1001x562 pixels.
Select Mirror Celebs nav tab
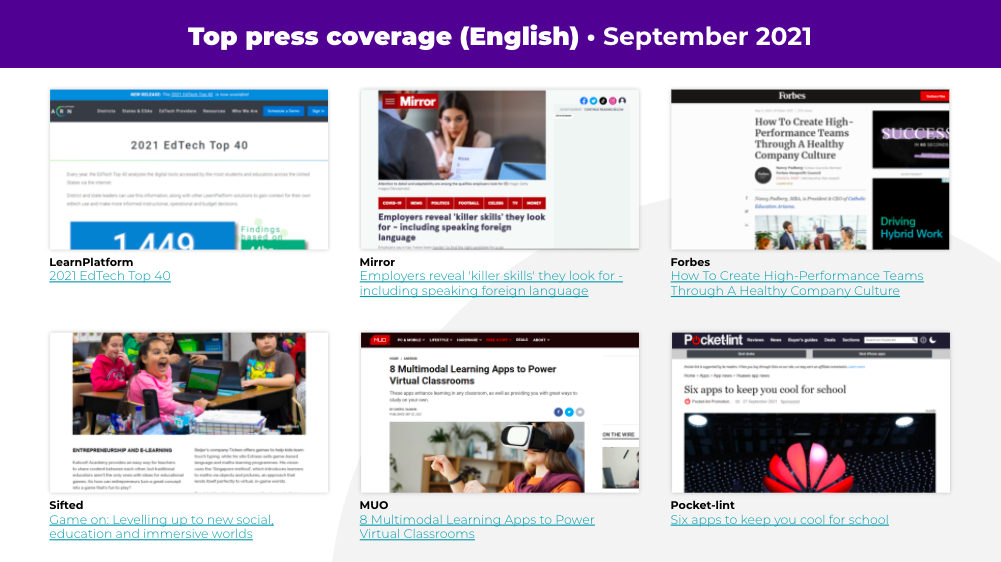495,203
